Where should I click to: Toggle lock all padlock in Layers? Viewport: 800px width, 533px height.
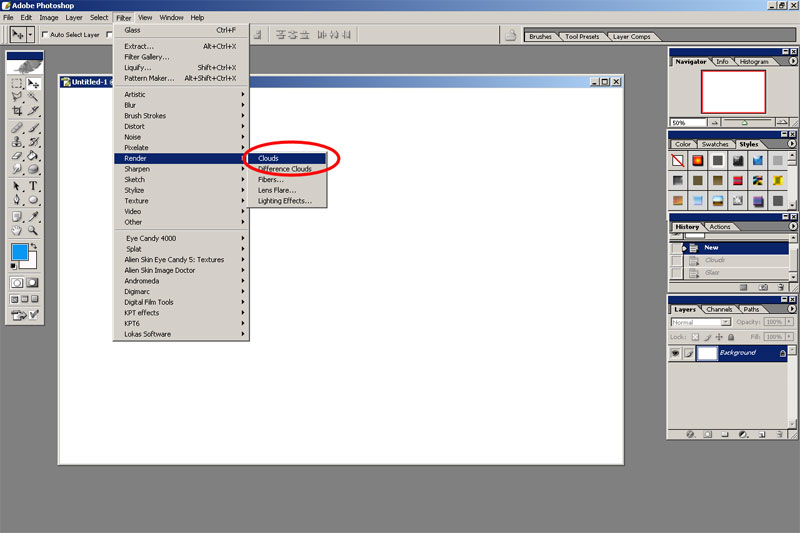coord(731,337)
